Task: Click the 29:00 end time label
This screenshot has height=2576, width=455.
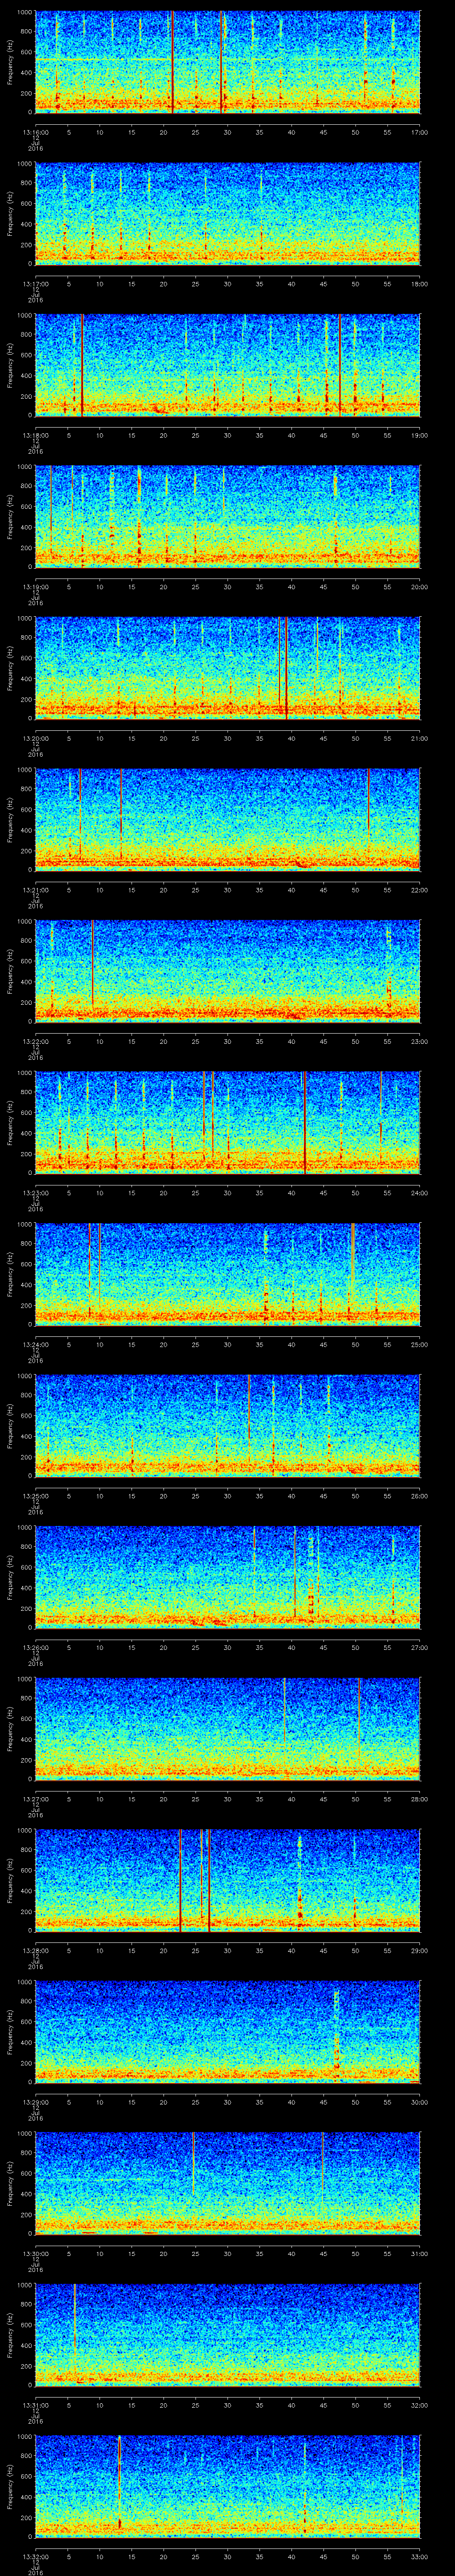Action: (420, 1950)
